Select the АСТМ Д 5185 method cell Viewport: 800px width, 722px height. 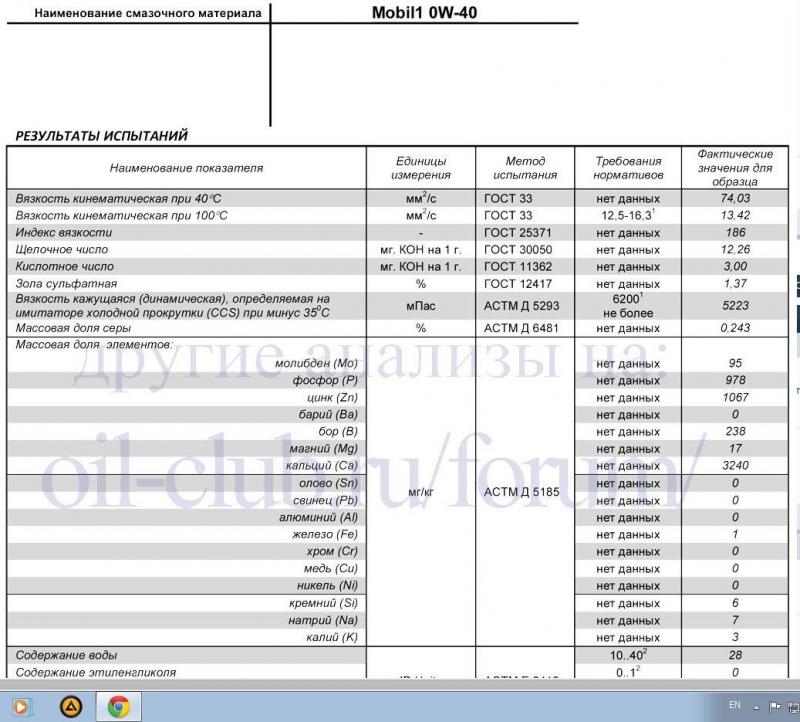pos(523,491)
